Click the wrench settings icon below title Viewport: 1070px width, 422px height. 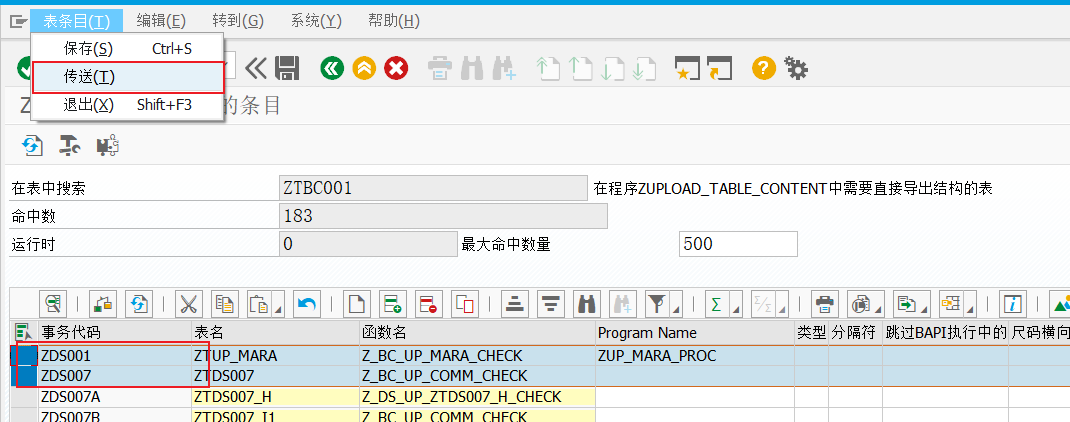[x=70, y=145]
